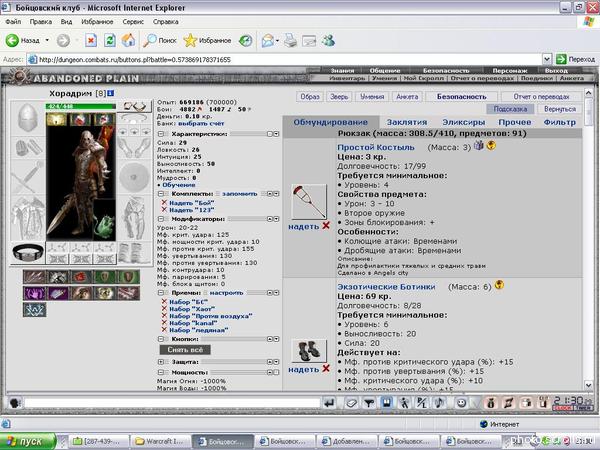The width and height of the screenshot is (600, 450).
Task: Click the helmet equipment slot
Action: 28,118
